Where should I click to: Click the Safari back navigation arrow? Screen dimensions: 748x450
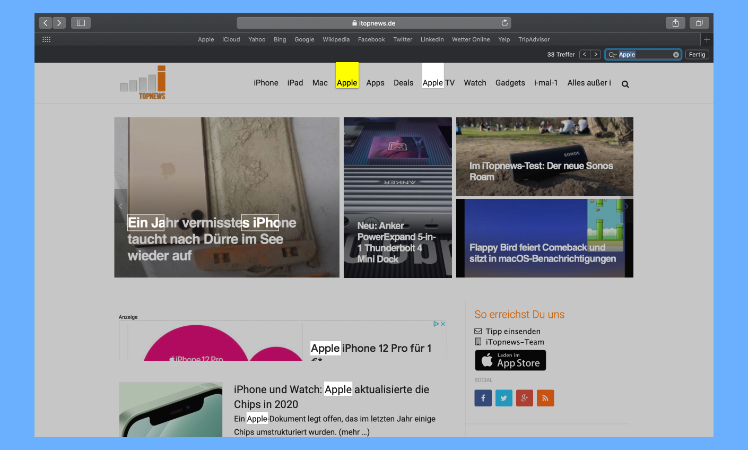(45, 23)
